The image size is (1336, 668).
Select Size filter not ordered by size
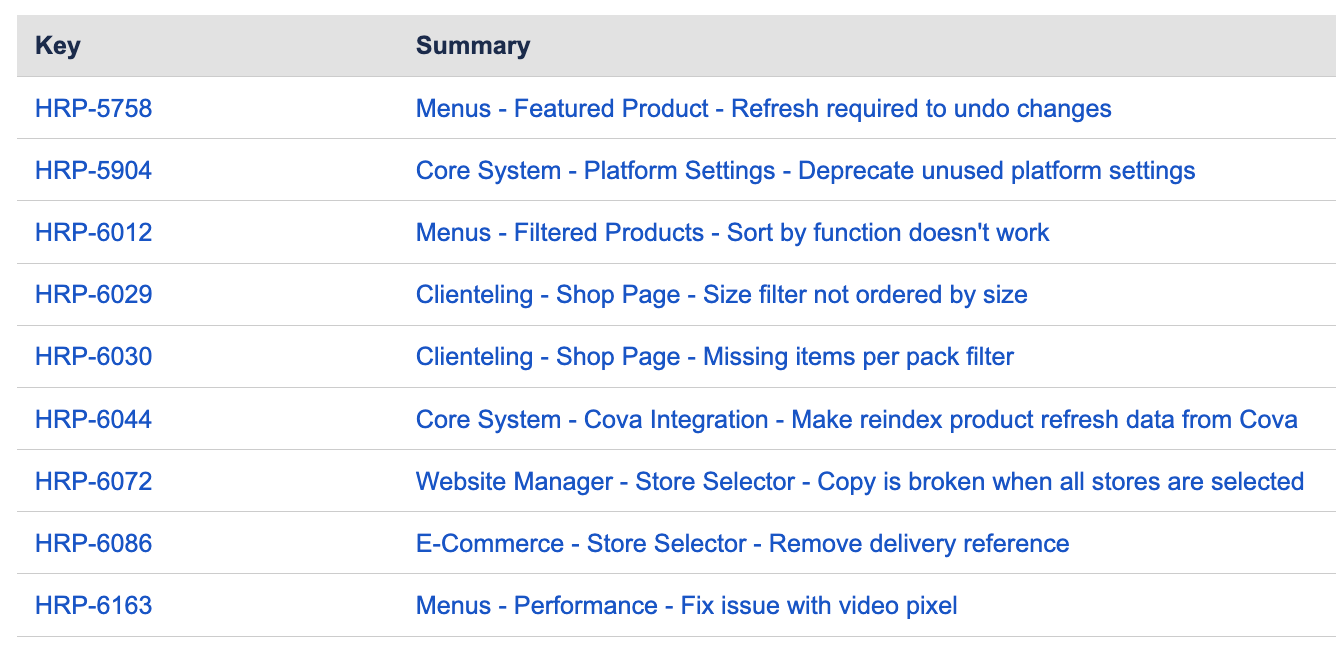721,295
